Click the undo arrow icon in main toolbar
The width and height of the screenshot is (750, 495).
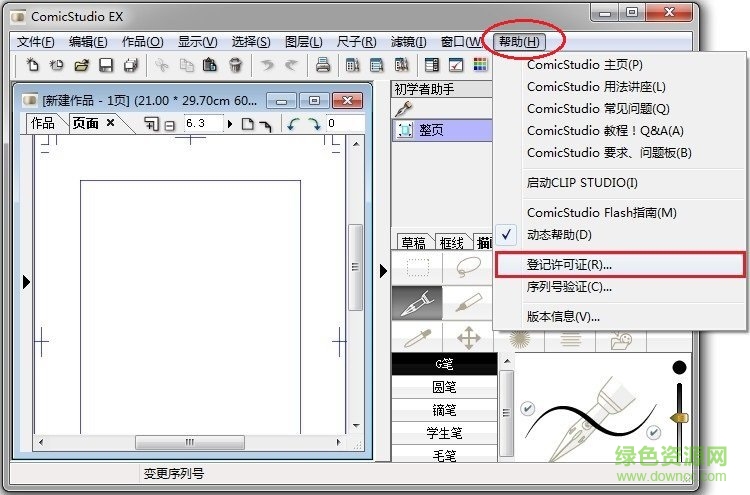(267, 65)
